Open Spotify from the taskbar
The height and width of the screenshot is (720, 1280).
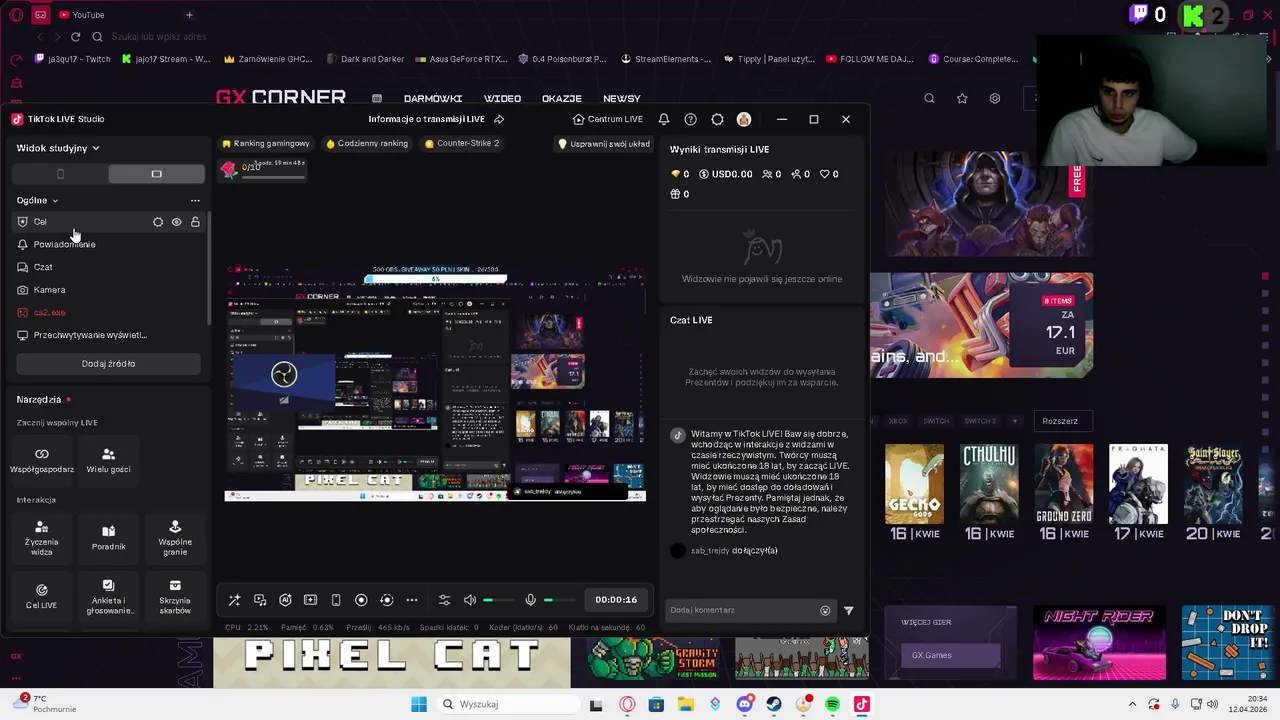[832, 704]
